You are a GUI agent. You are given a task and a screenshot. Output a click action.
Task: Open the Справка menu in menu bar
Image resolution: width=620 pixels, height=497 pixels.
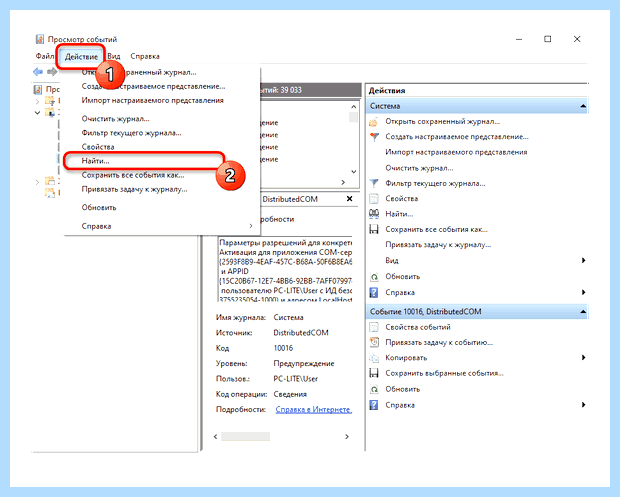point(145,56)
